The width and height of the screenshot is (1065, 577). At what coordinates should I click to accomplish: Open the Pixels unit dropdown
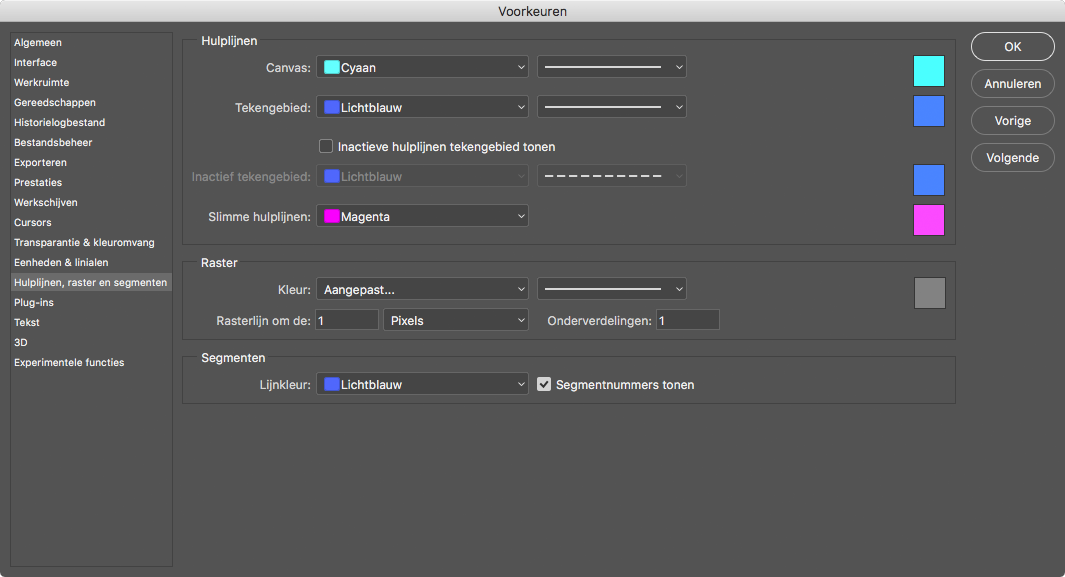point(455,321)
